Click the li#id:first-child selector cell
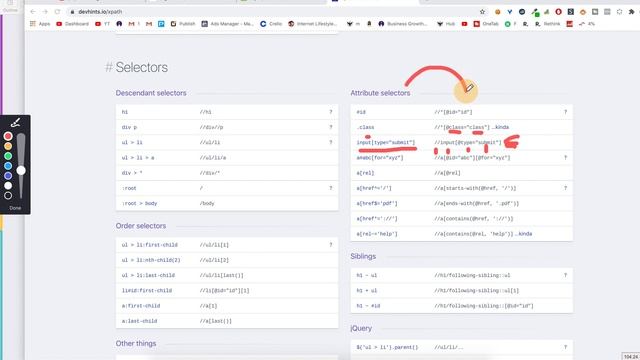This screenshot has width=640, height=360. pyautogui.click(x=147, y=291)
